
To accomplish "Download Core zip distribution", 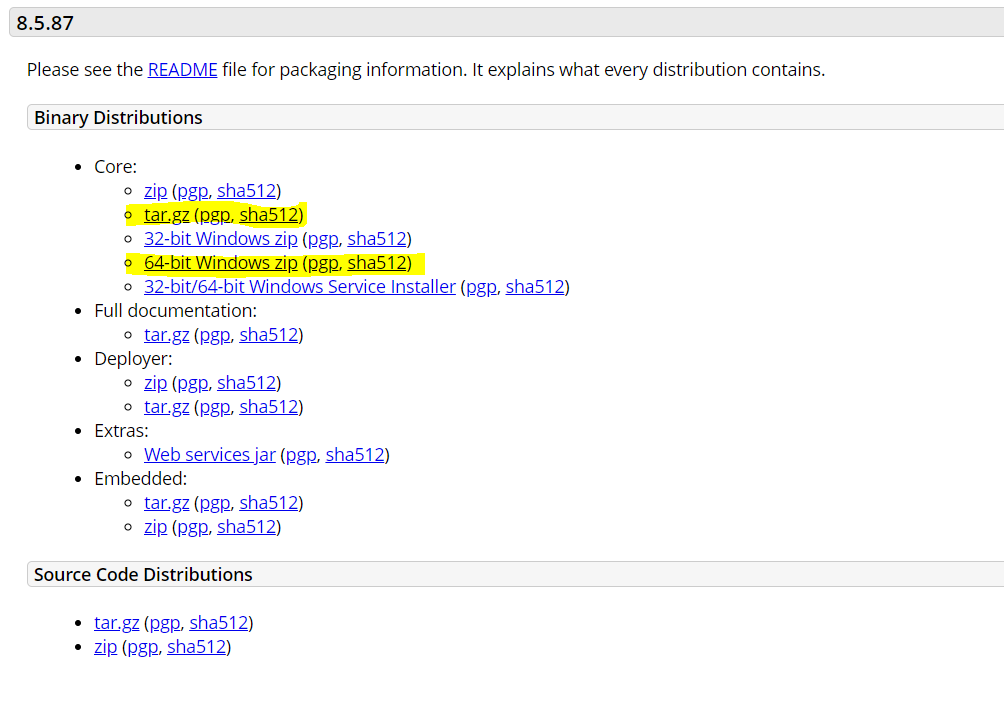I will coord(156,191).
